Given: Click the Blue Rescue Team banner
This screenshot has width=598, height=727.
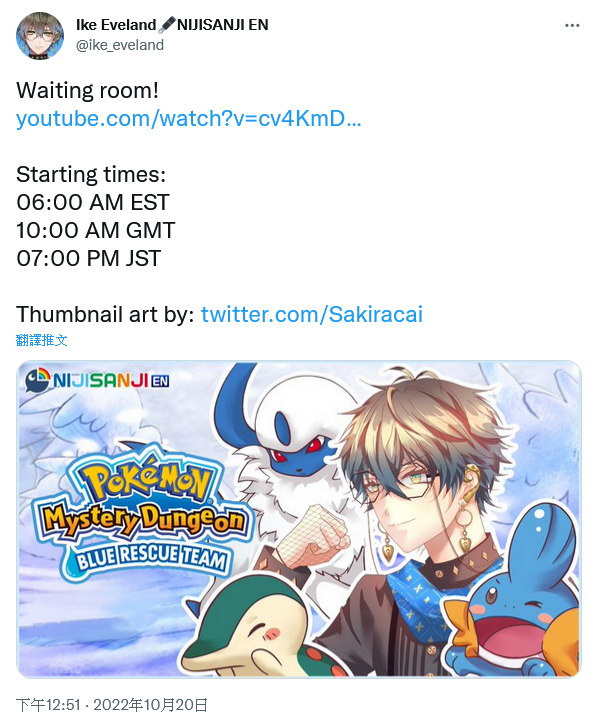Looking at the screenshot, I should [147, 559].
